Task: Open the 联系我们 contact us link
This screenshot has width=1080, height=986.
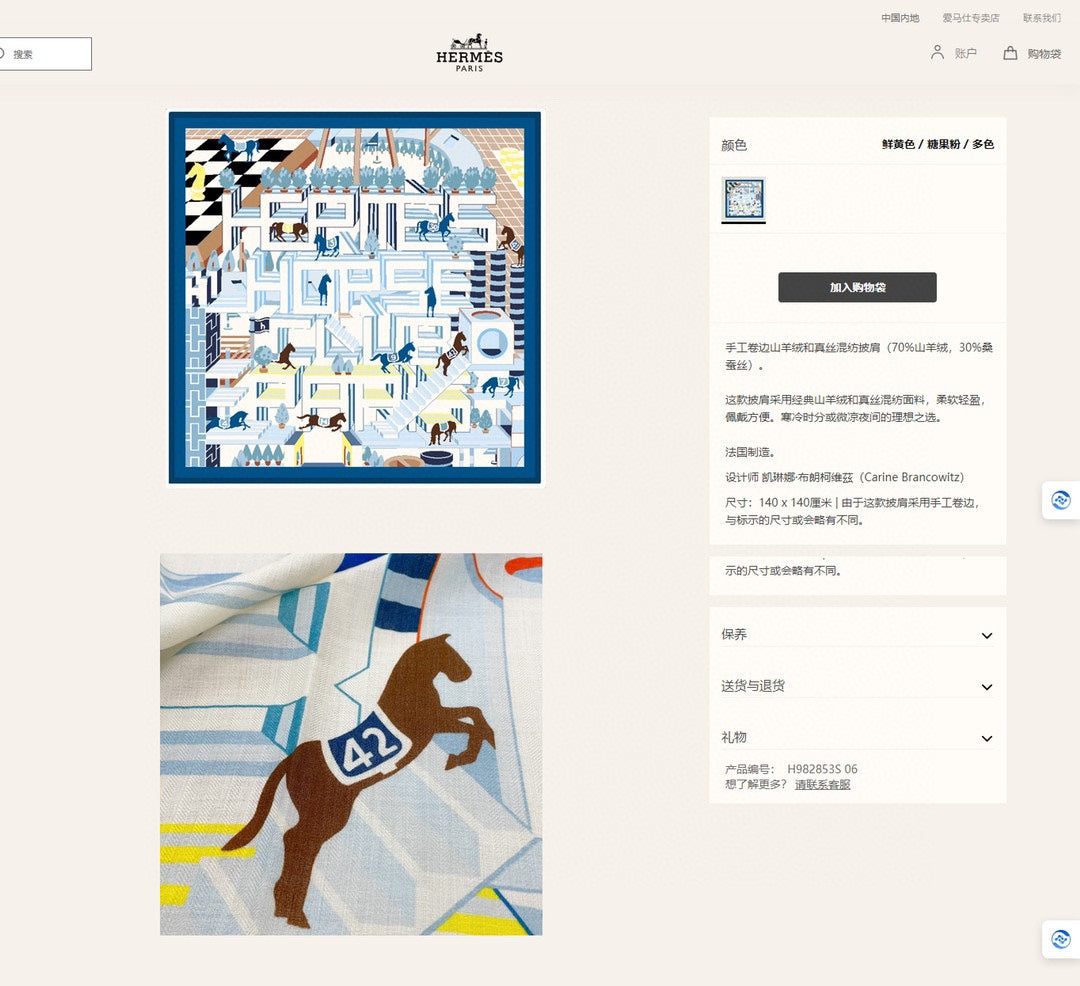Action: tap(1041, 18)
